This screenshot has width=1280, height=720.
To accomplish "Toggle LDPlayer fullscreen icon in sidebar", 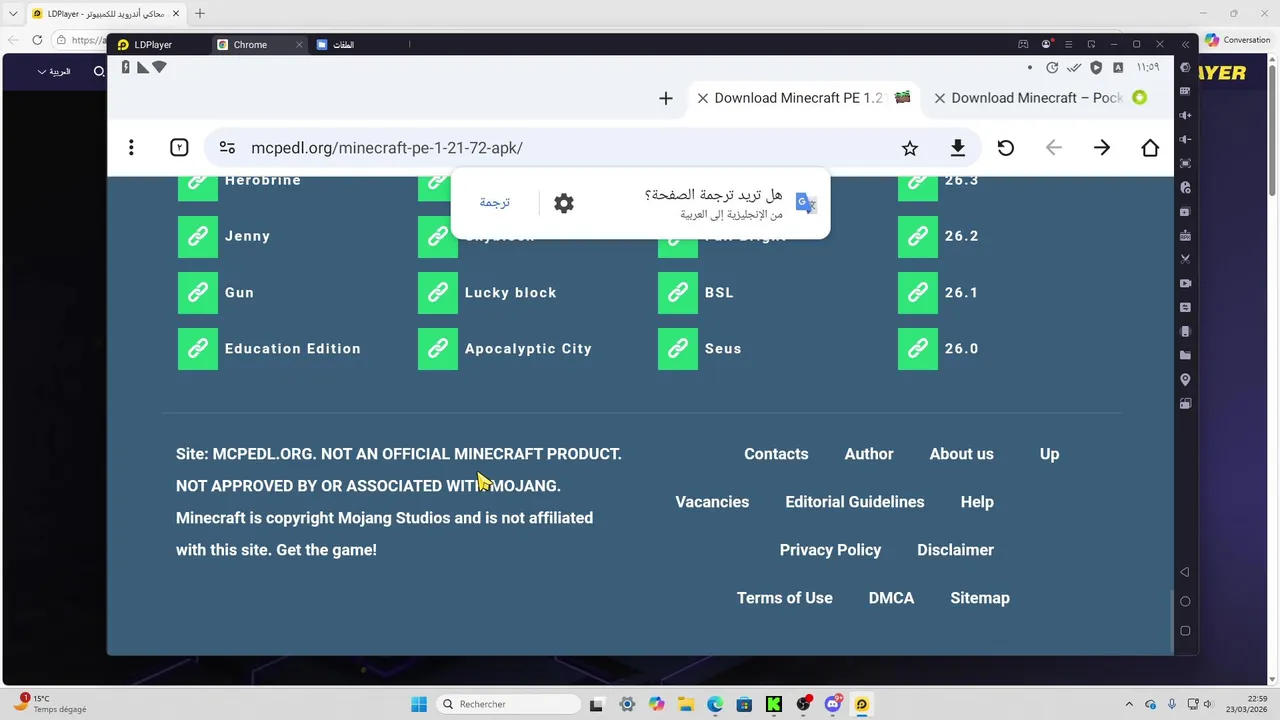I will (x=1185, y=163).
